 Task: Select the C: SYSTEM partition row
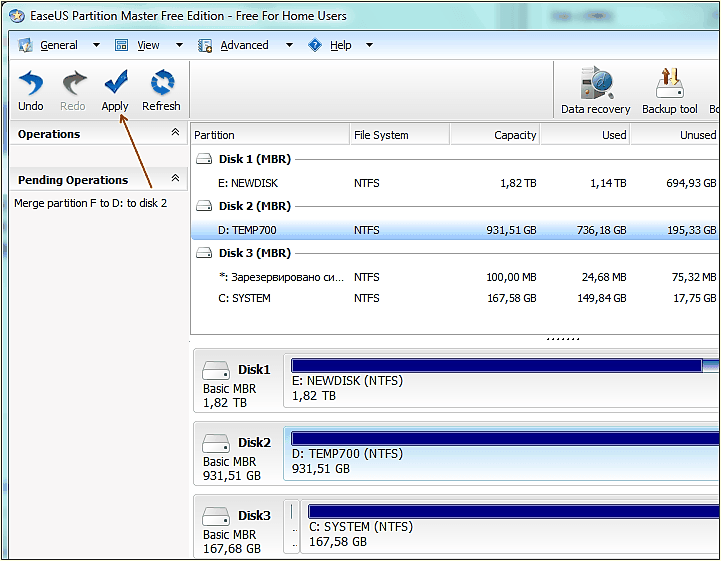coord(455,298)
